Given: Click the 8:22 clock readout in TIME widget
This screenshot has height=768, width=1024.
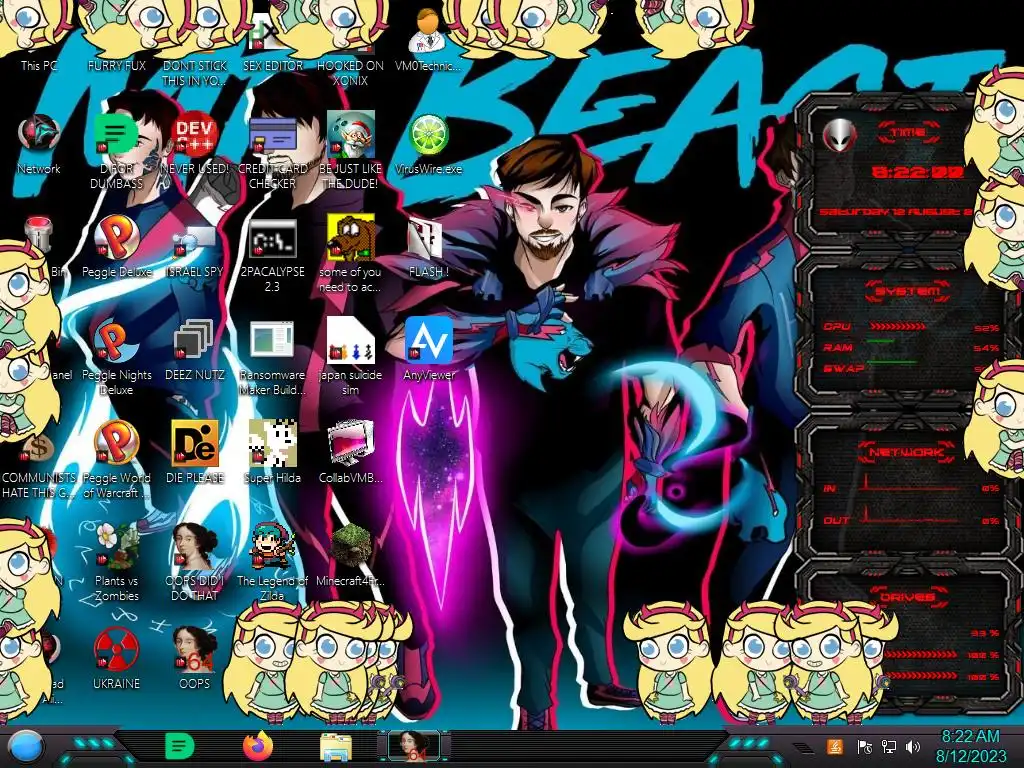Looking at the screenshot, I should [918, 172].
